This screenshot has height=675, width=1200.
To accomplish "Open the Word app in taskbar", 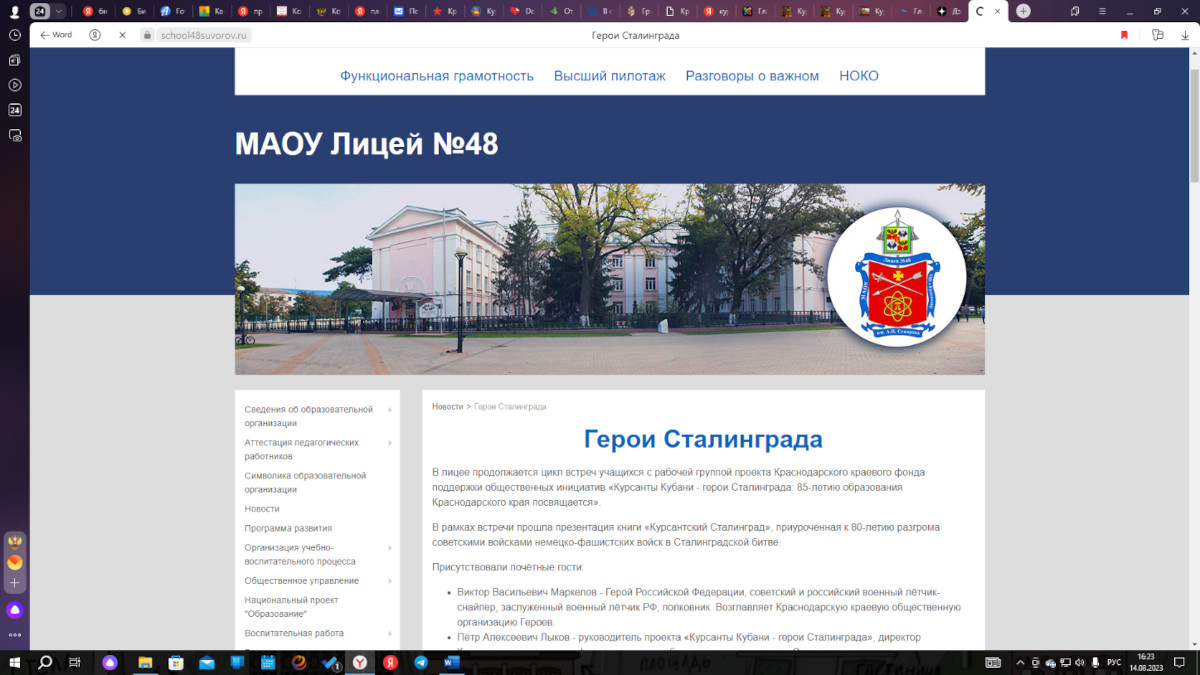I will point(452,663).
